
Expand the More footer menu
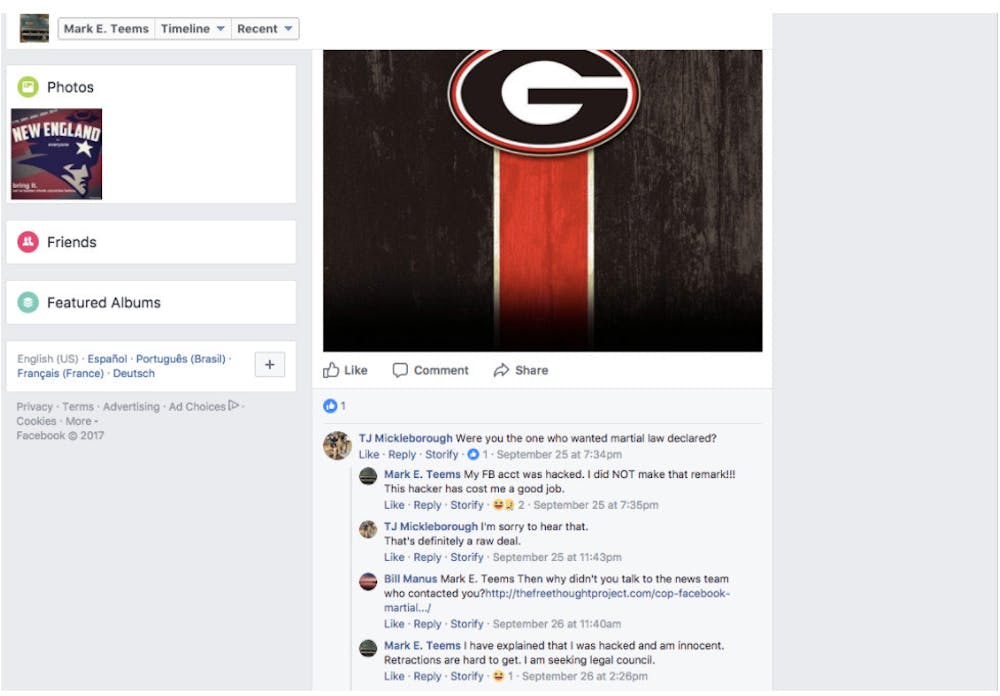coord(81,421)
